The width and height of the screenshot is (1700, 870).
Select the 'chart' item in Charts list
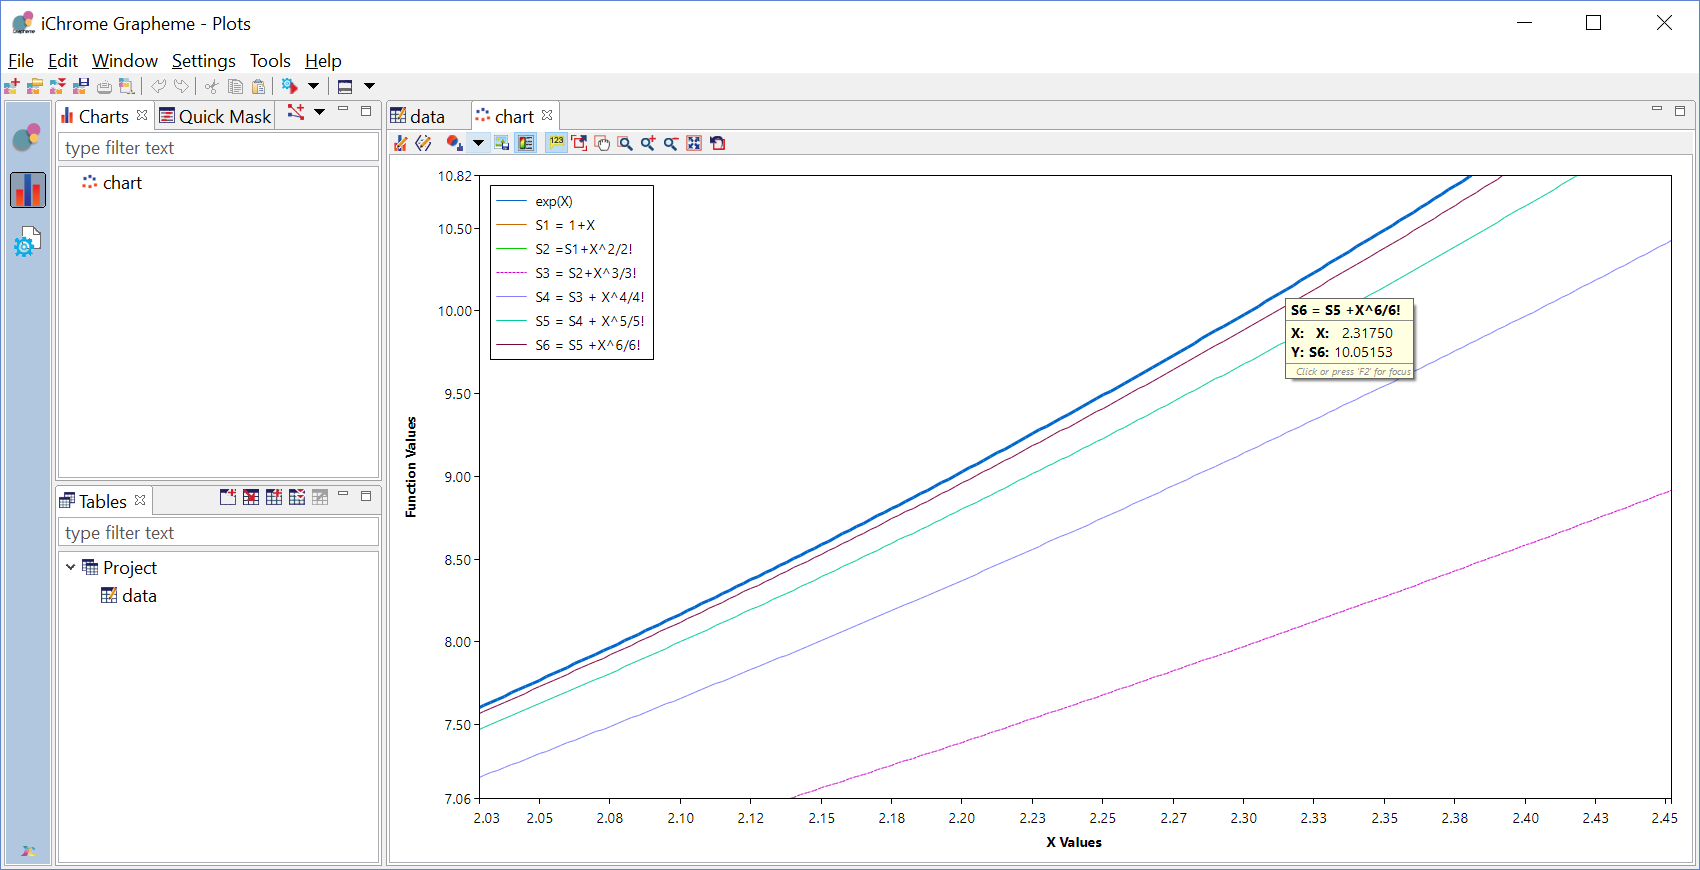(112, 183)
